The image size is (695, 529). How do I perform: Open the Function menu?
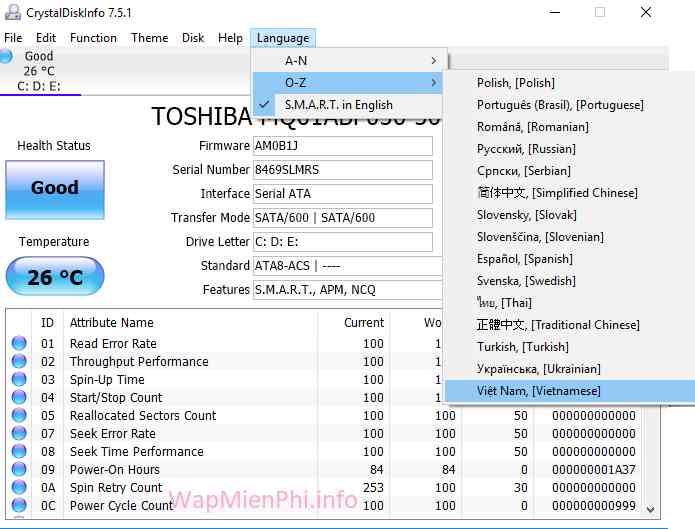(x=93, y=38)
